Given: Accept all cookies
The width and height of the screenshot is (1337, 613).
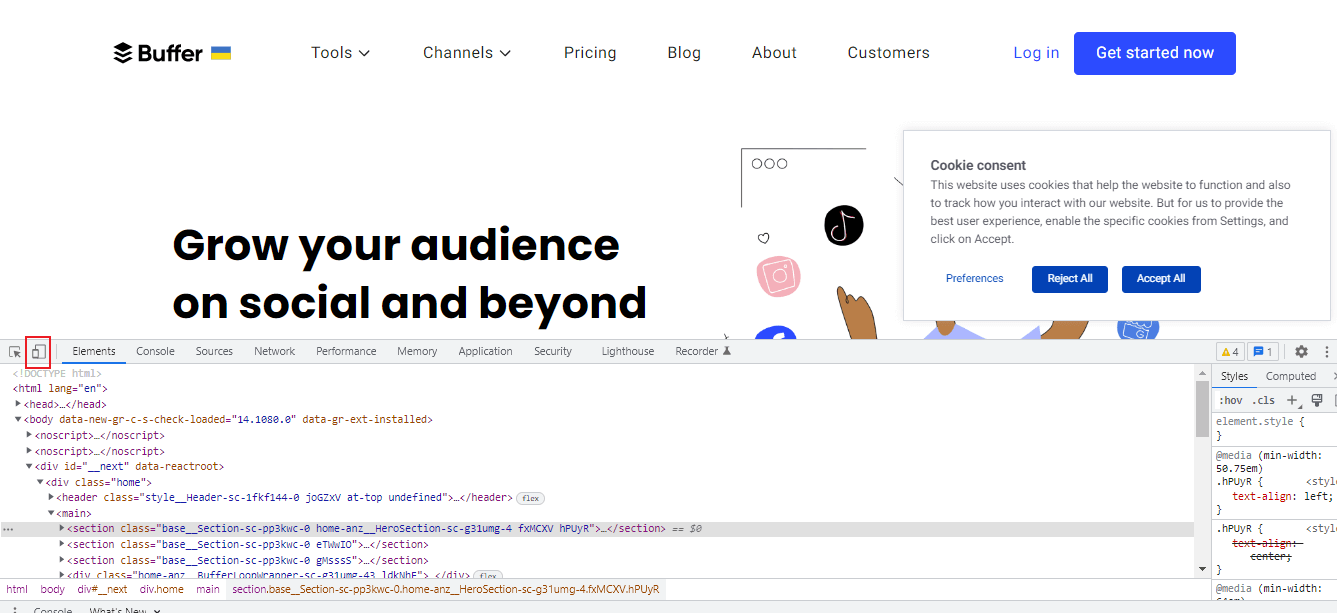Looking at the screenshot, I should 1161,279.
